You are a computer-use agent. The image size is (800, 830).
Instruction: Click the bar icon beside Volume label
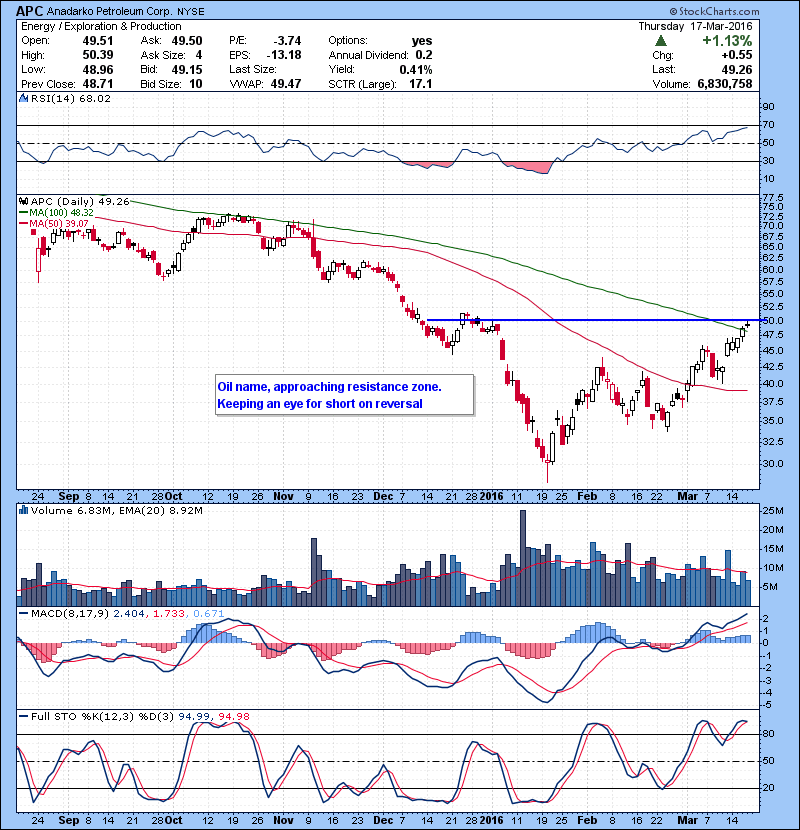(23, 510)
